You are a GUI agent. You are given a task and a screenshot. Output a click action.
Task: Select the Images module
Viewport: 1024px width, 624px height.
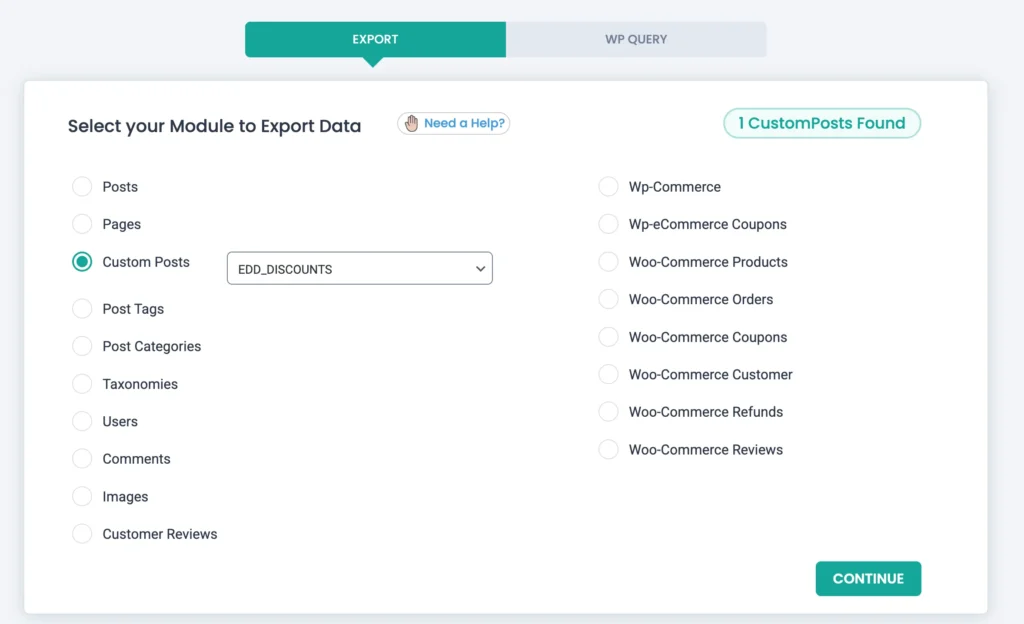82,496
